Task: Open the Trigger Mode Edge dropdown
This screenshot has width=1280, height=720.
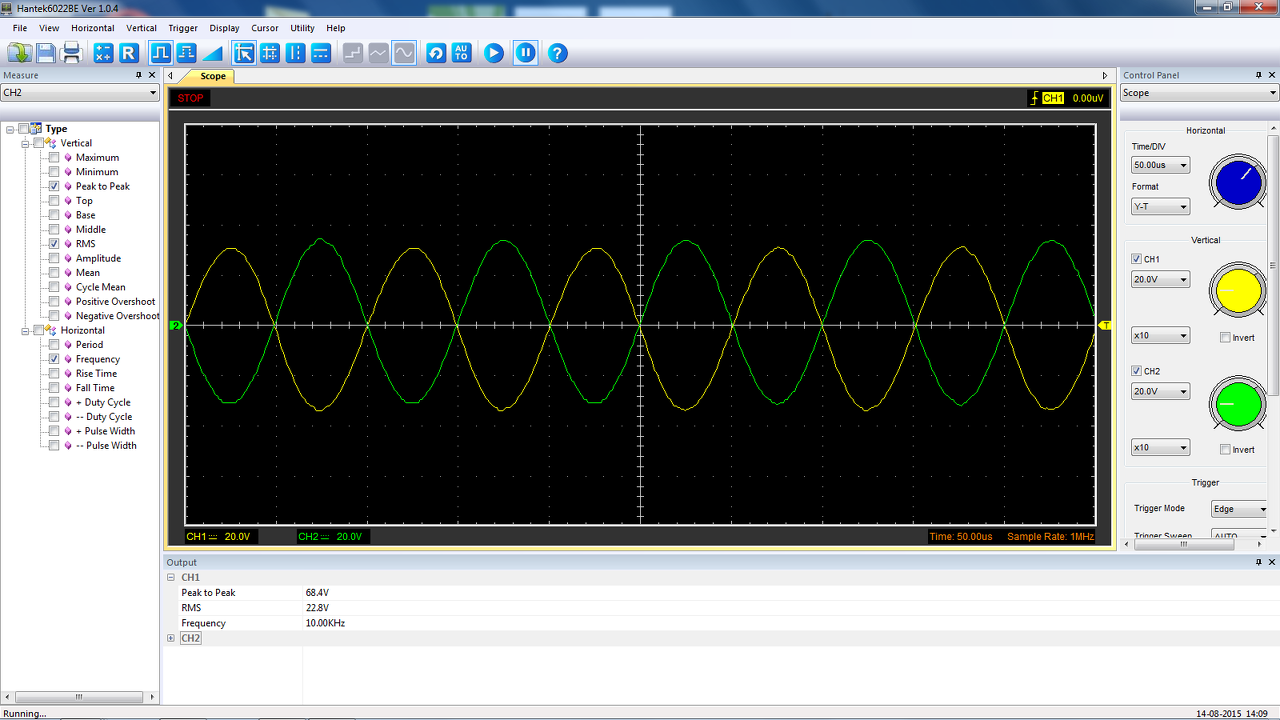Action: click(1240, 509)
